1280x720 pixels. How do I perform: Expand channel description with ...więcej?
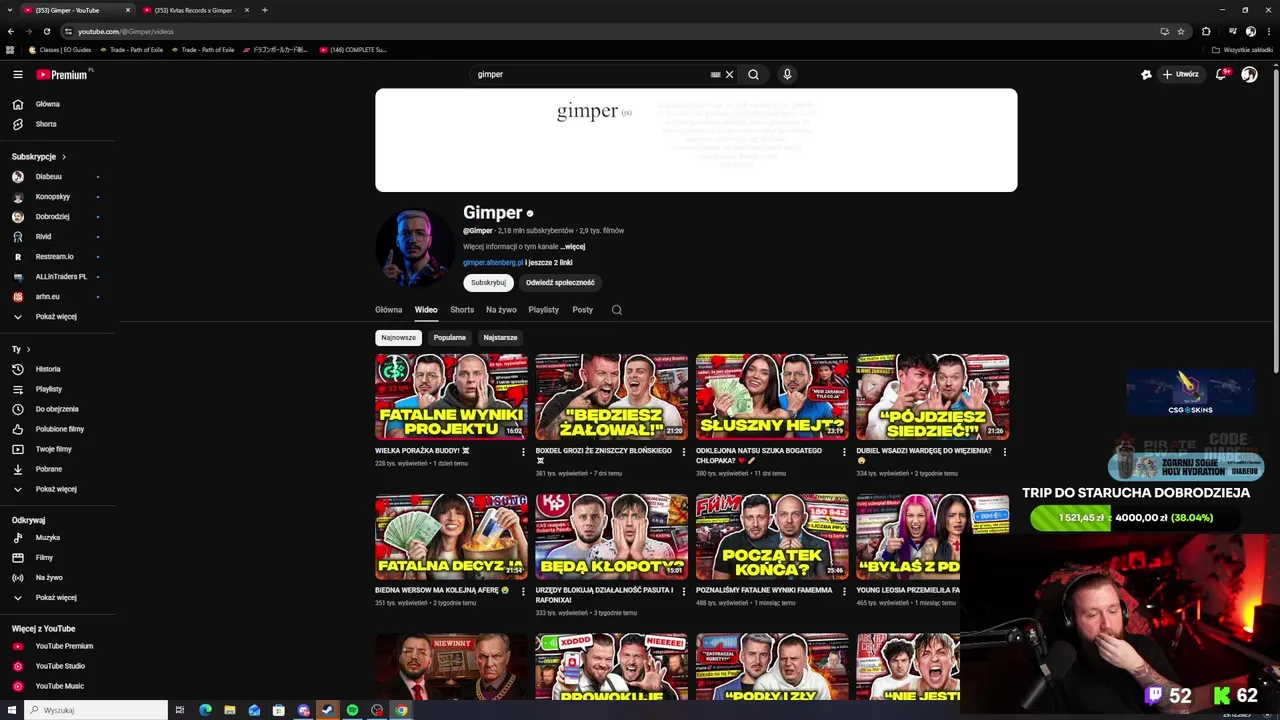coord(572,247)
